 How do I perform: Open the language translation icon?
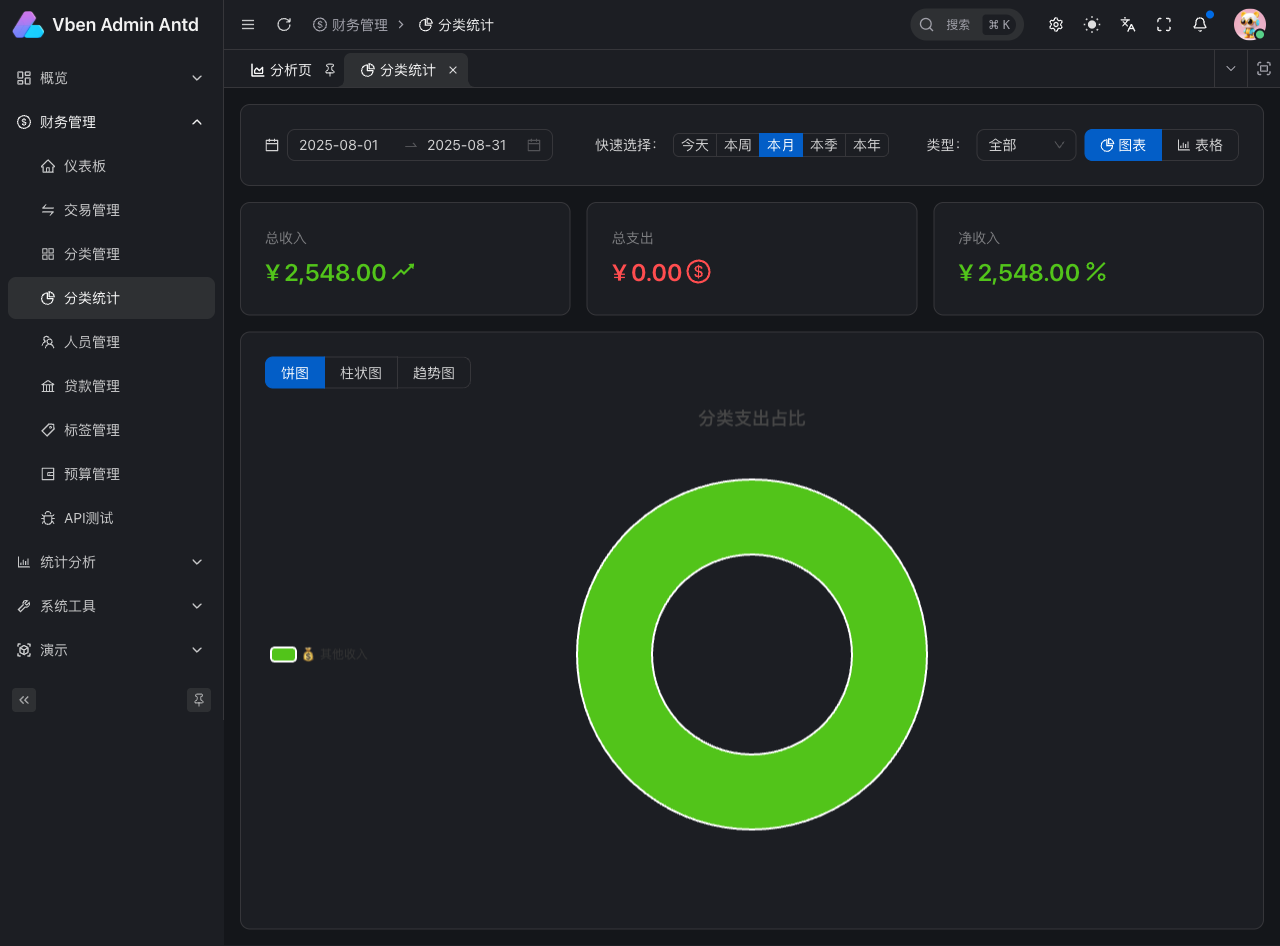[x=1128, y=25]
